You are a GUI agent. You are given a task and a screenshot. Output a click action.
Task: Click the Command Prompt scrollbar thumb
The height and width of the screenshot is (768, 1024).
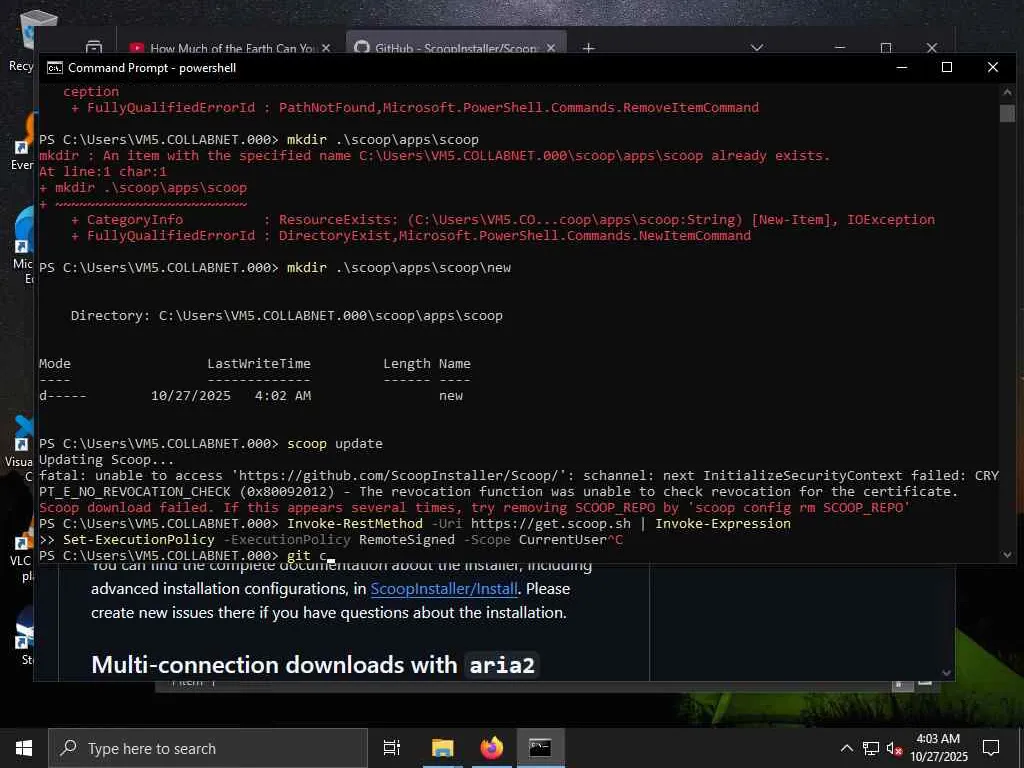1006,112
